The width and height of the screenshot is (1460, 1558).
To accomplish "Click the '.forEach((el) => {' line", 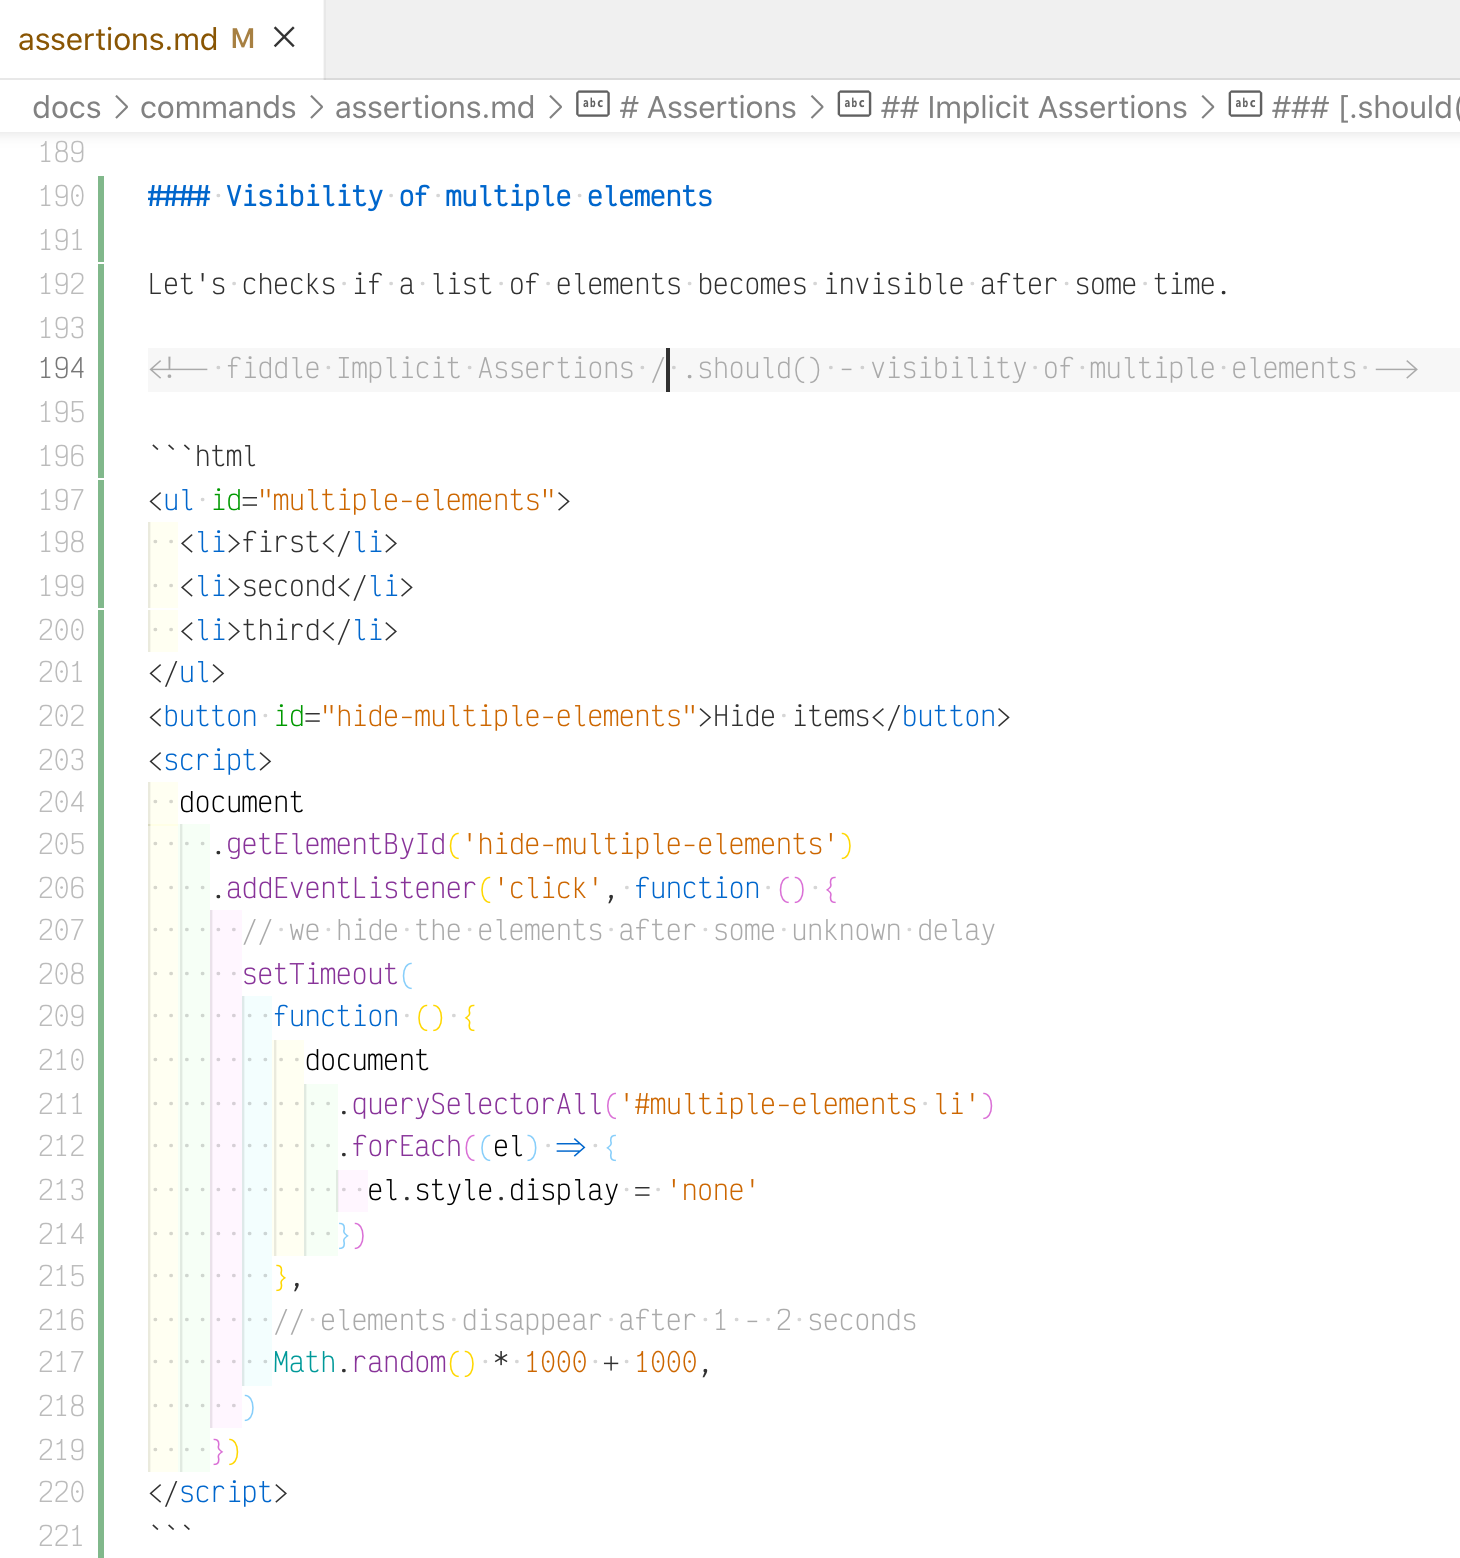I will click(x=478, y=1147).
